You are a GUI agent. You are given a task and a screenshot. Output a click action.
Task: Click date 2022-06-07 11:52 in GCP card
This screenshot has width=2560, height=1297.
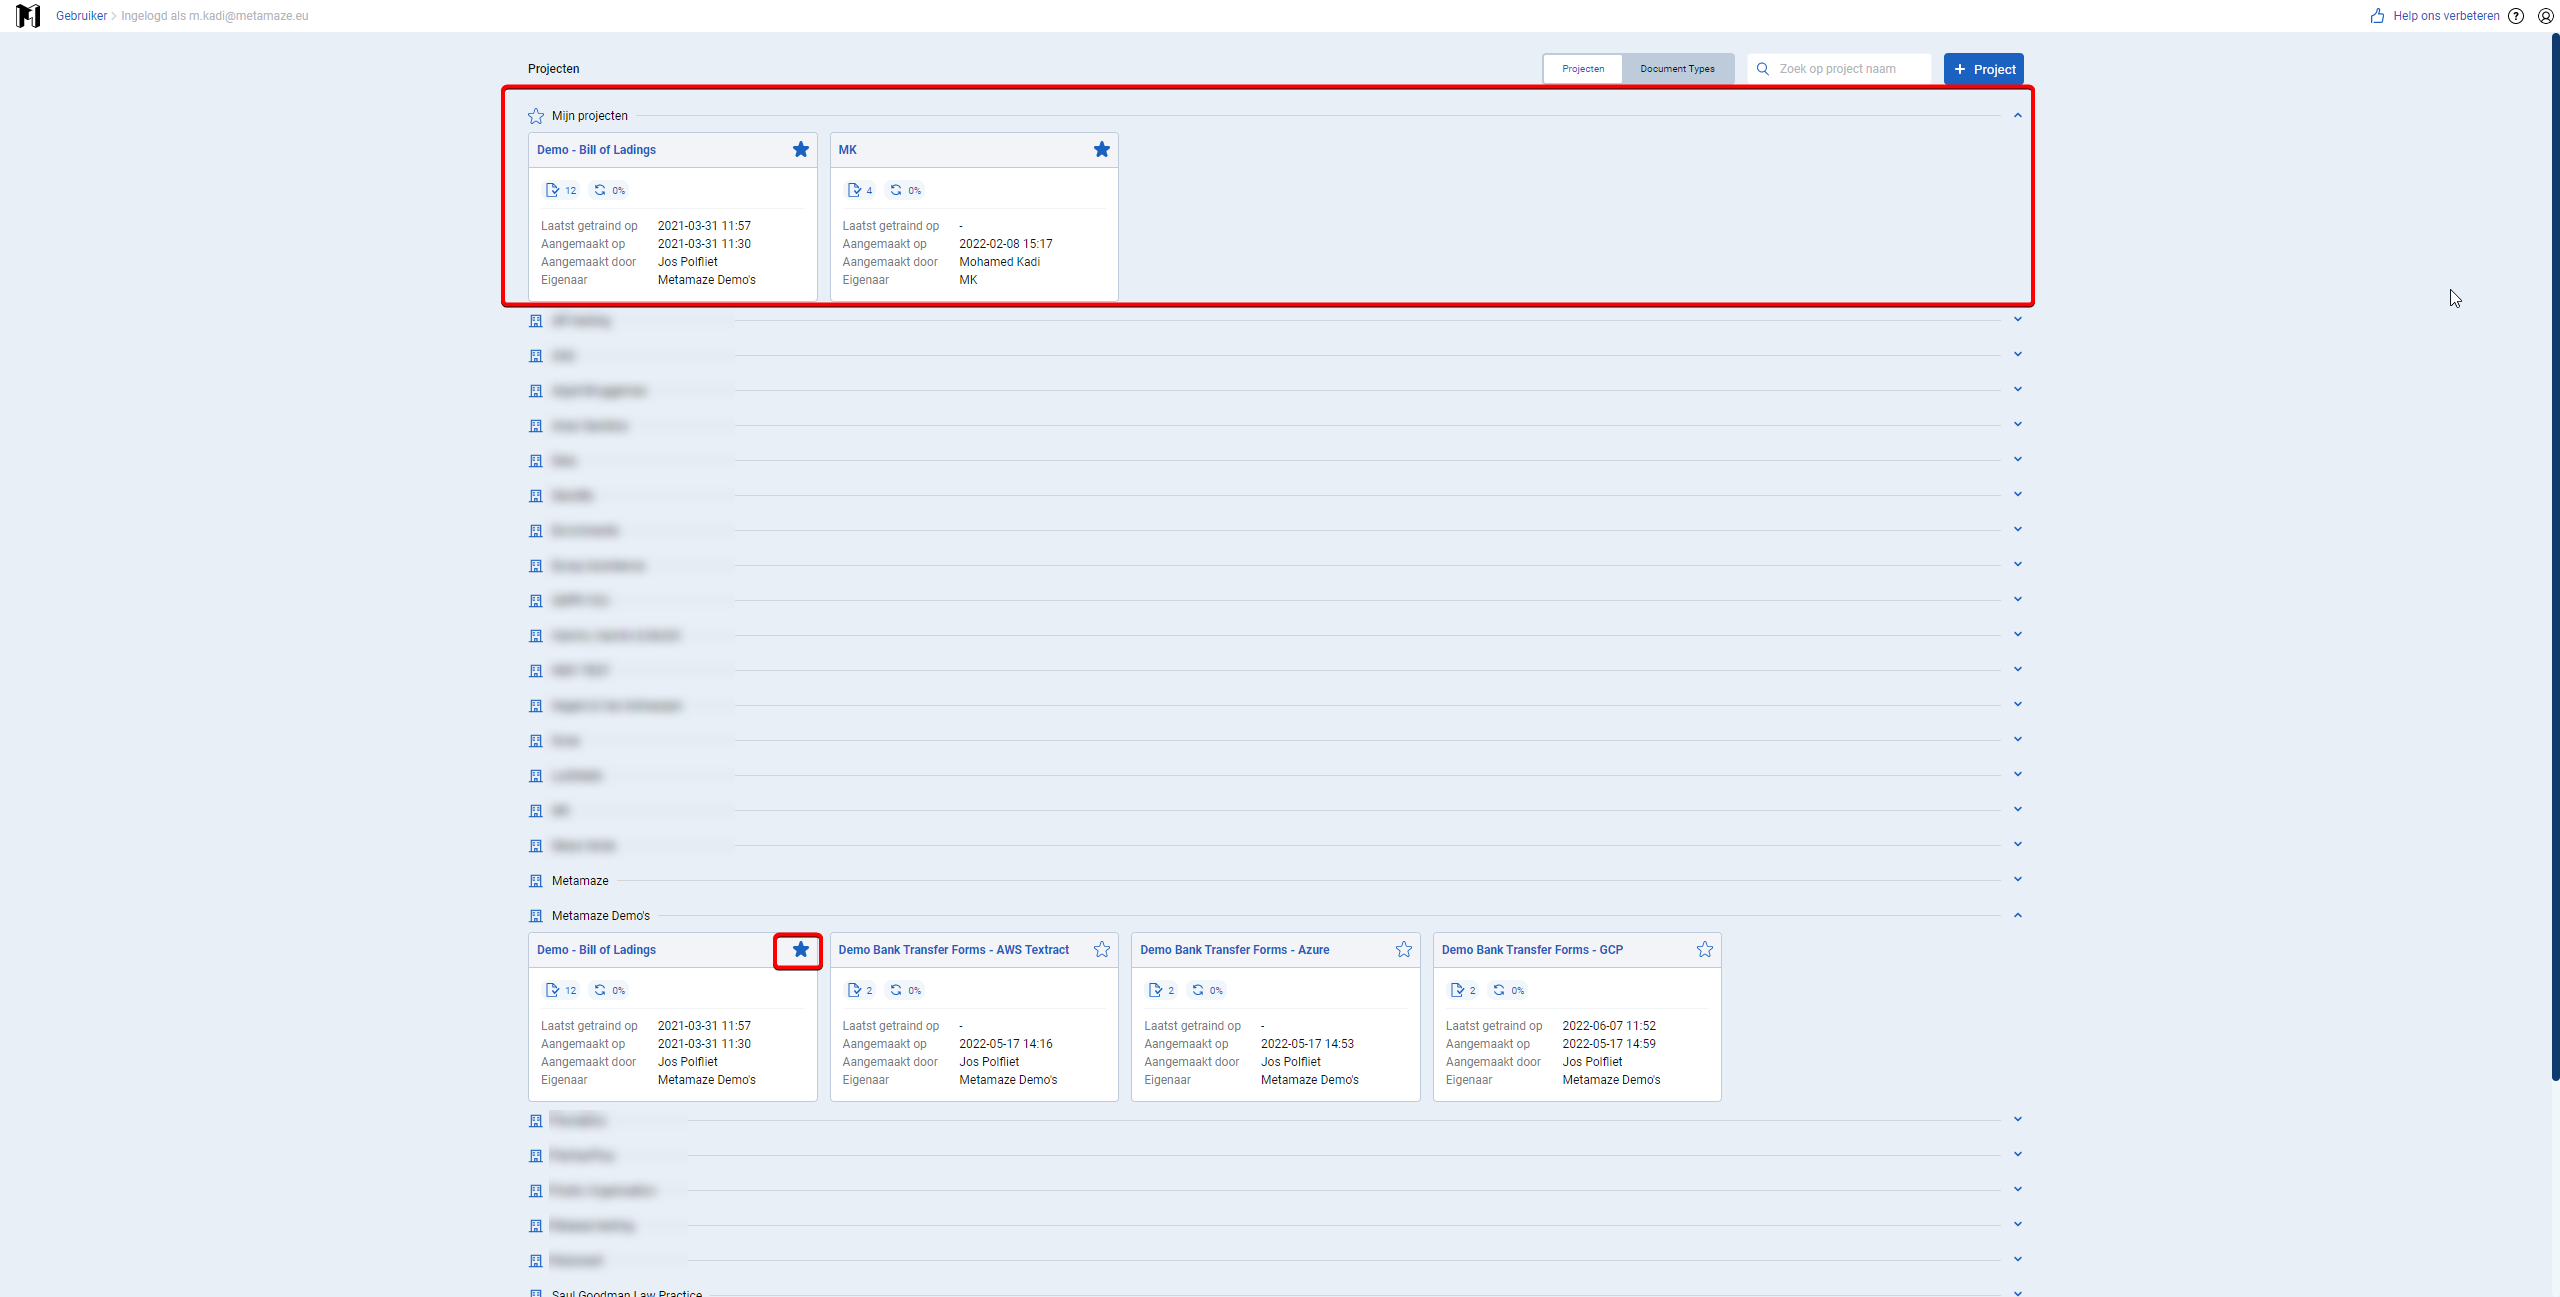pos(1609,1026)
